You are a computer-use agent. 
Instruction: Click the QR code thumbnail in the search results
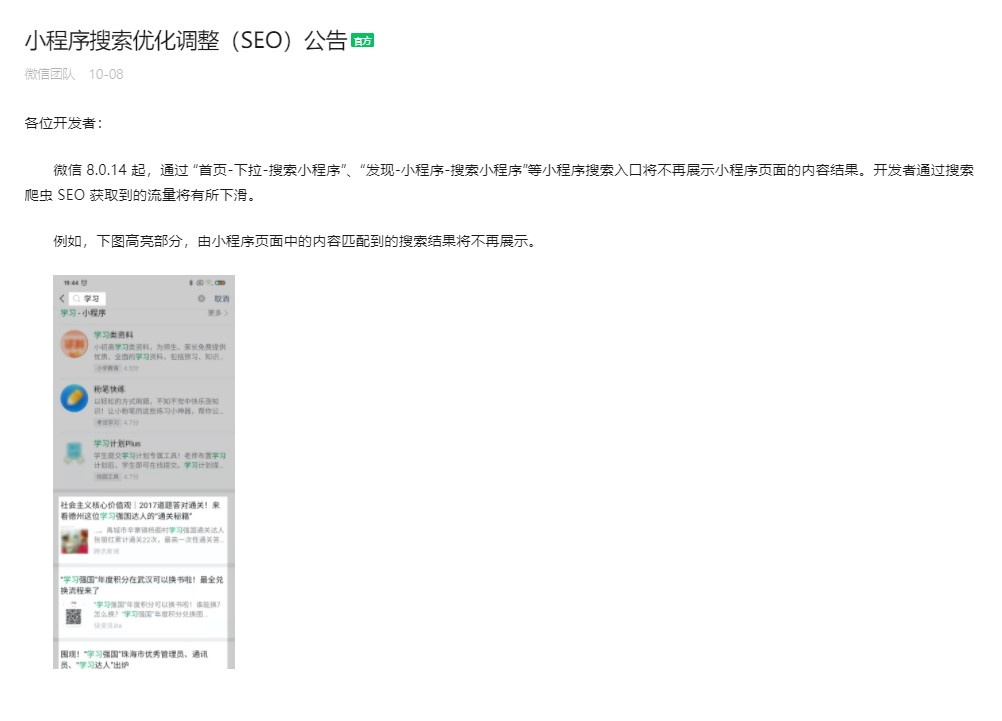(73, 614)
